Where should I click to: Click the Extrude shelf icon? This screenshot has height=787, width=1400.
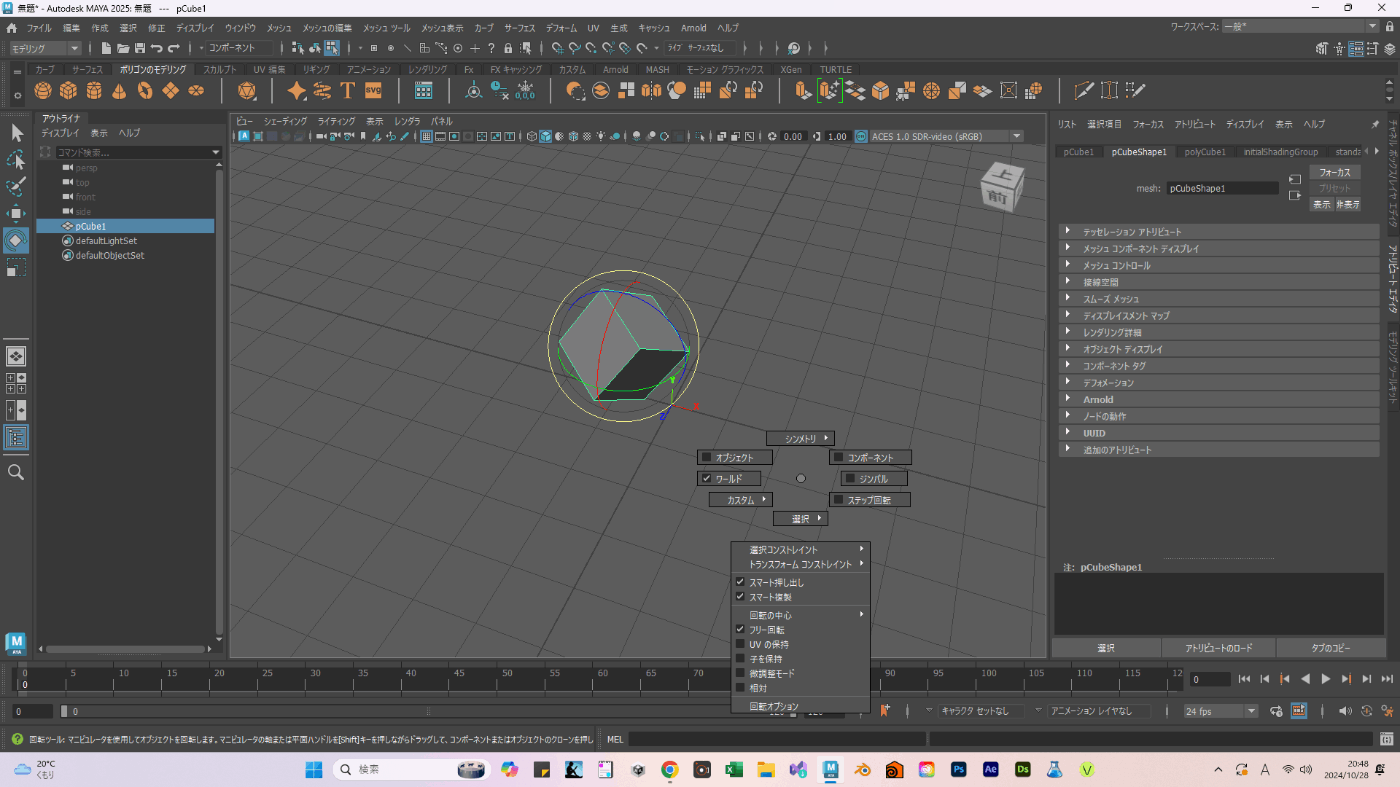pos(803,91)
